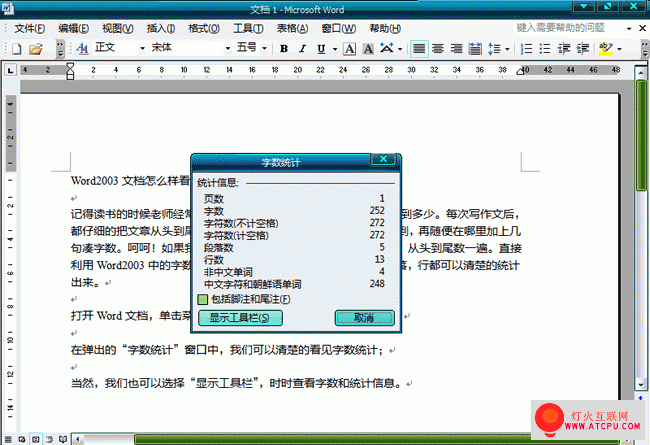Screen dimensions: 650x445
Task: Click the character scaling icon
Action: pyautogui.click(x=387, y=49)
